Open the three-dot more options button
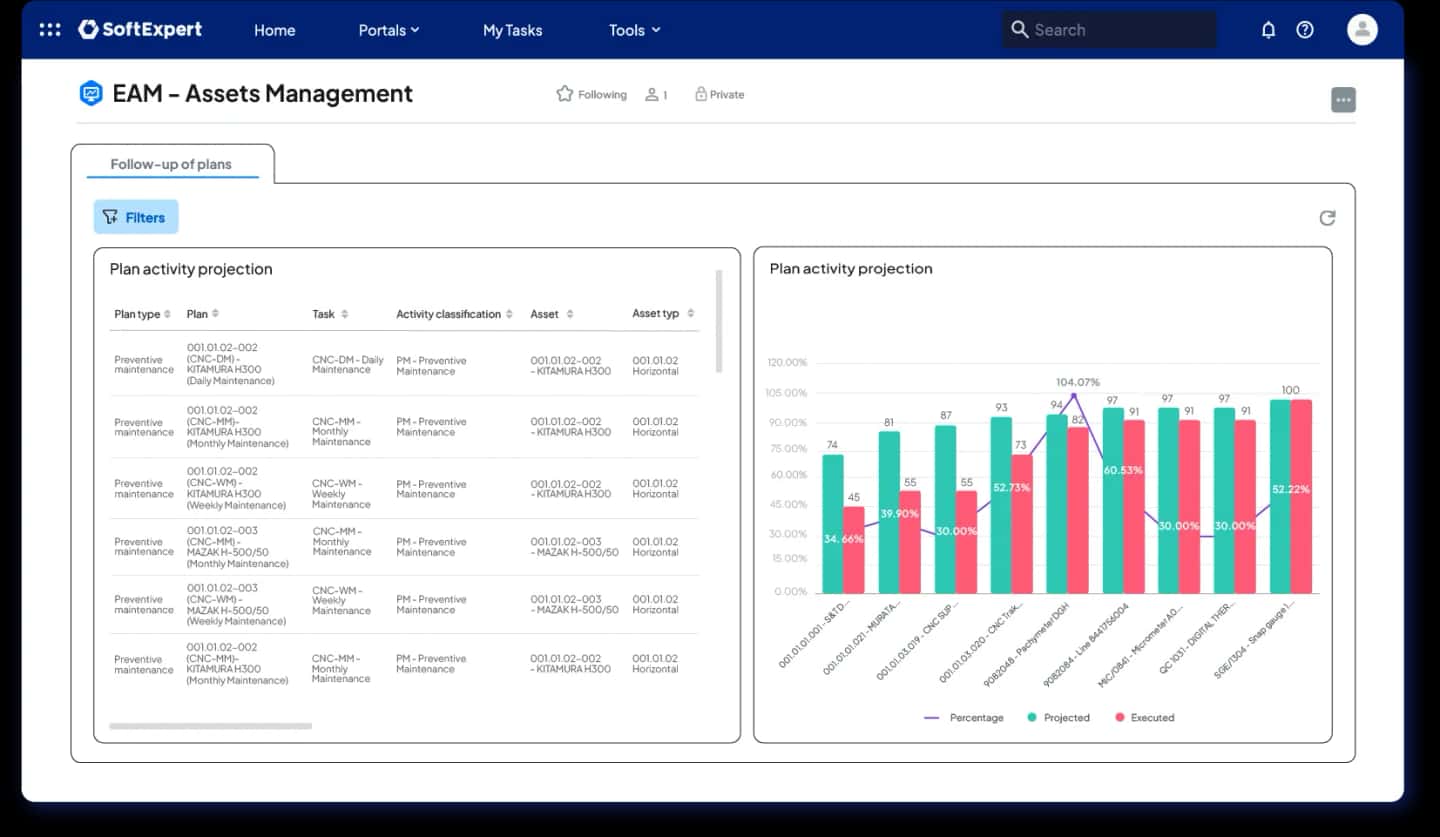The height and width of the screenshot is (837, 1440). 1343,100
